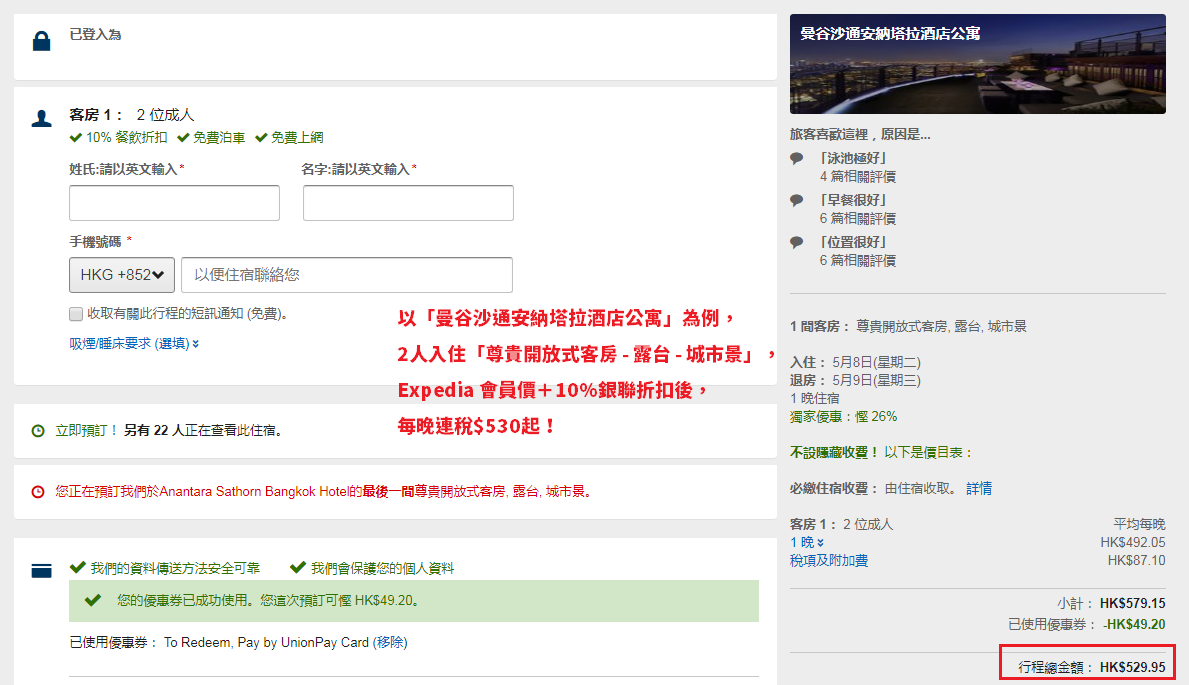This screenshot has width=1189, height=685.
Task: Open the HKG +852 country code dropdown
Action: 122,275
